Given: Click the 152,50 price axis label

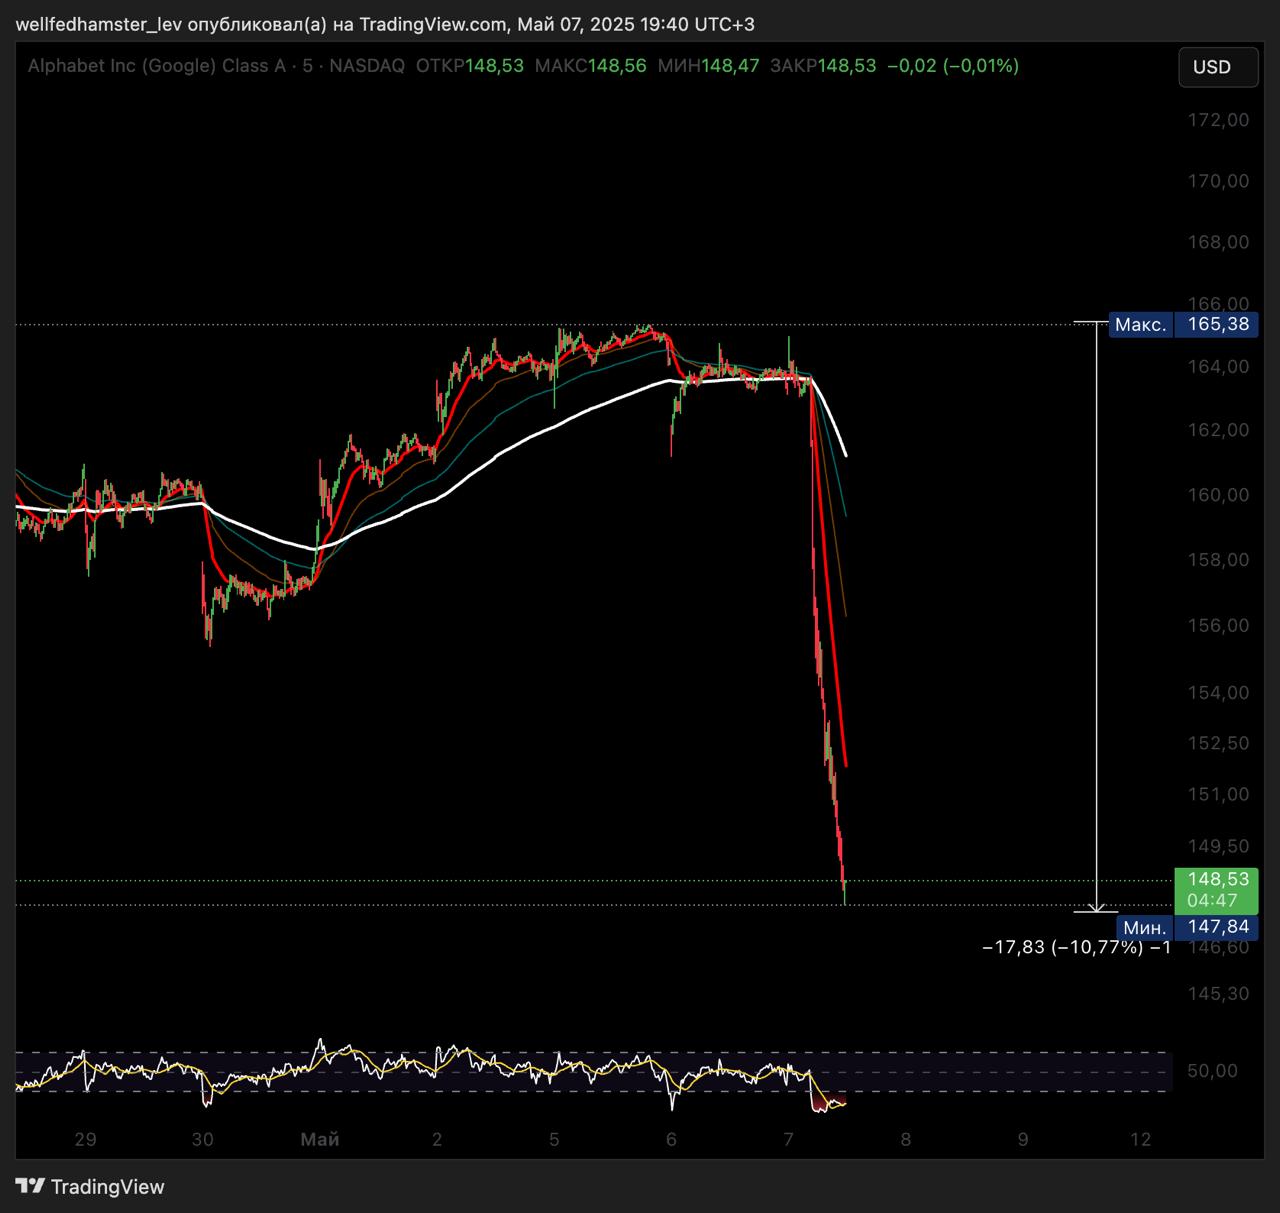Looking at the screenshot, I should pyautogui.click(x=1218, y=743).
